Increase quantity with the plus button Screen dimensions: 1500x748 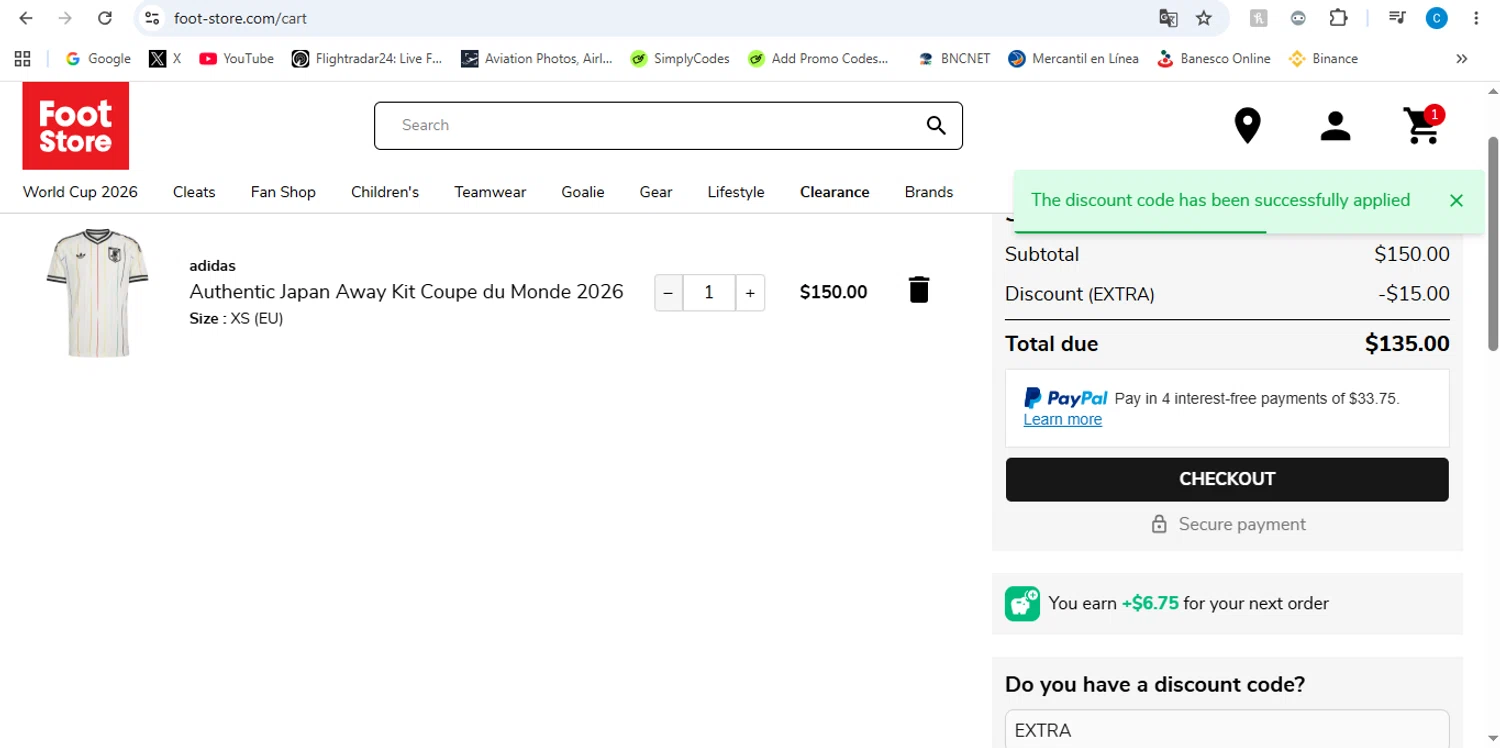coord(750,293)
